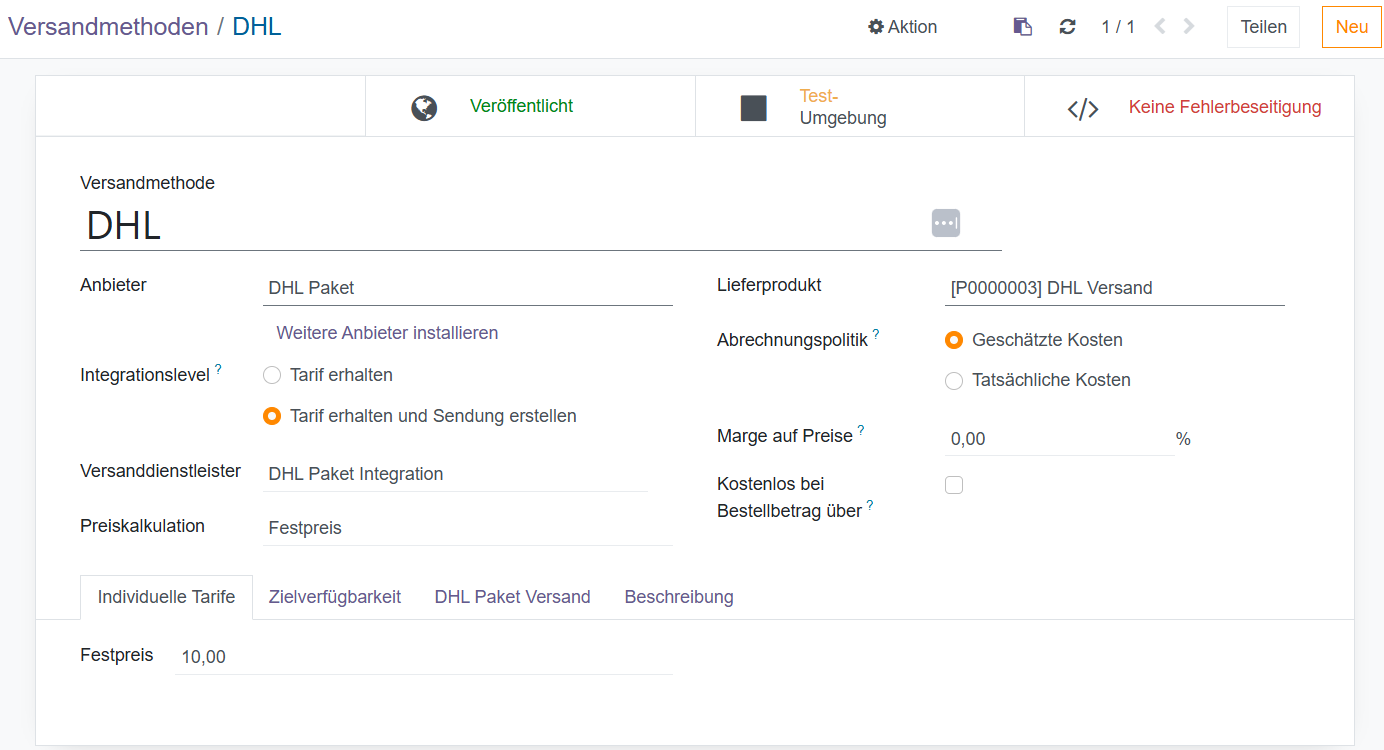Select the 'Tarif erhalten' radio option
Image resolution: width=1384 pixels, height=750 pixels.
point(272,376)
